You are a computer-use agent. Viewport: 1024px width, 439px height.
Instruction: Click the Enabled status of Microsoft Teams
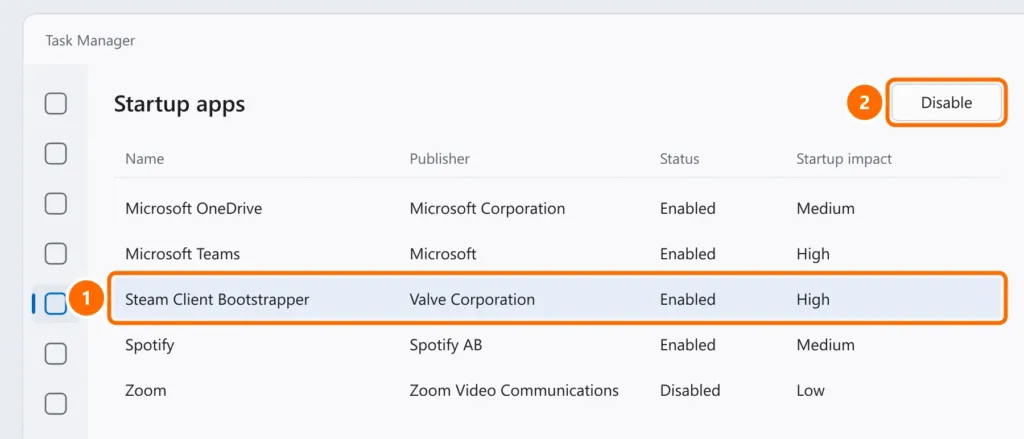click(688, 253)
